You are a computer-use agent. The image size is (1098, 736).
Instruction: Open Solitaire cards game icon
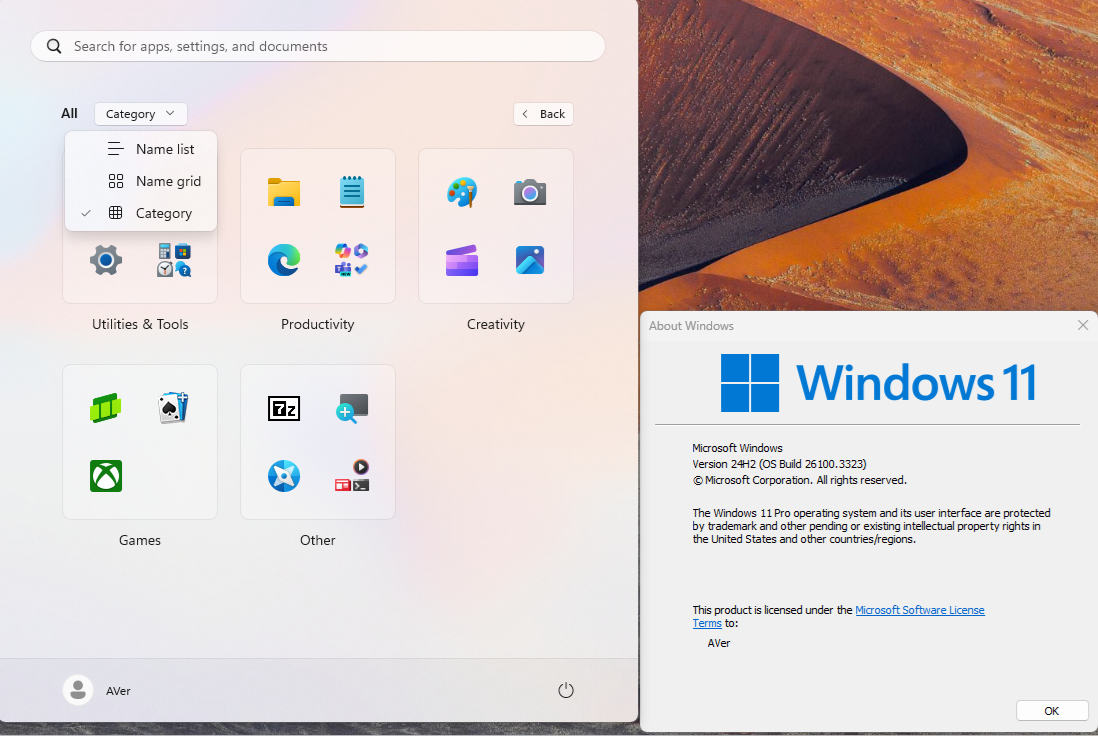click(x=174, y=408)
